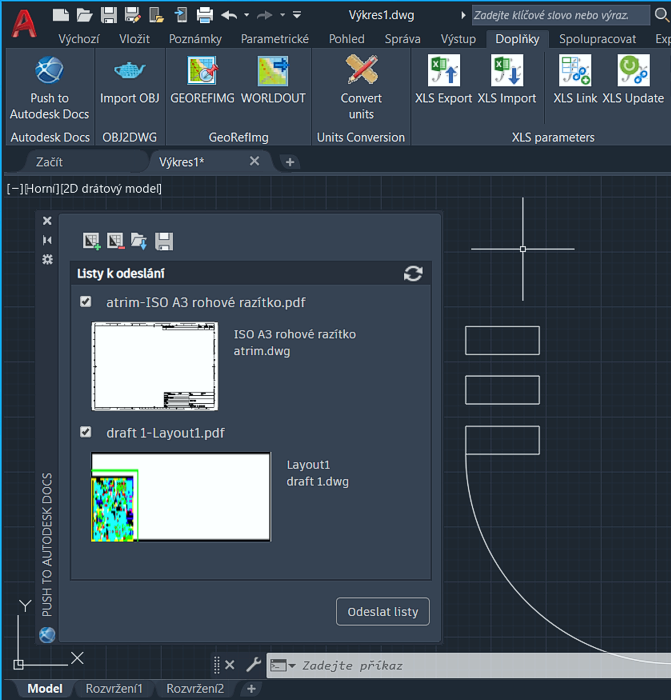Click the XLS Export icon
Viewport: 671px width, 700px height.
click(444, 71)
